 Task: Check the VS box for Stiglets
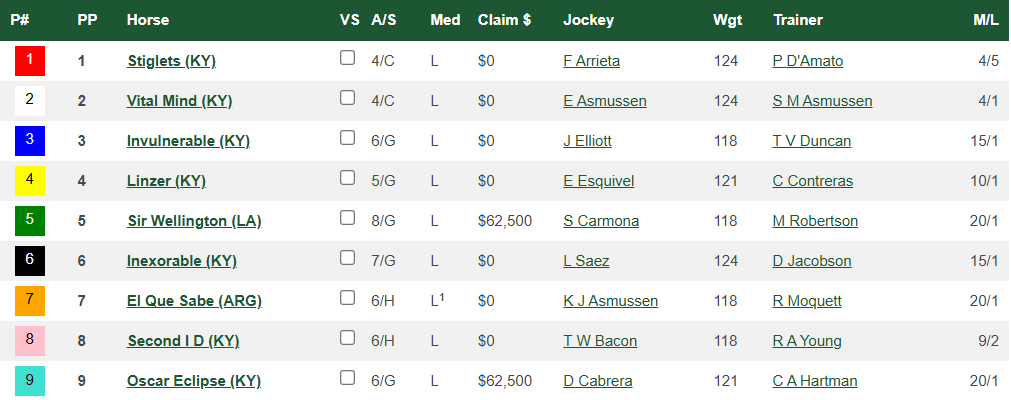348,58
